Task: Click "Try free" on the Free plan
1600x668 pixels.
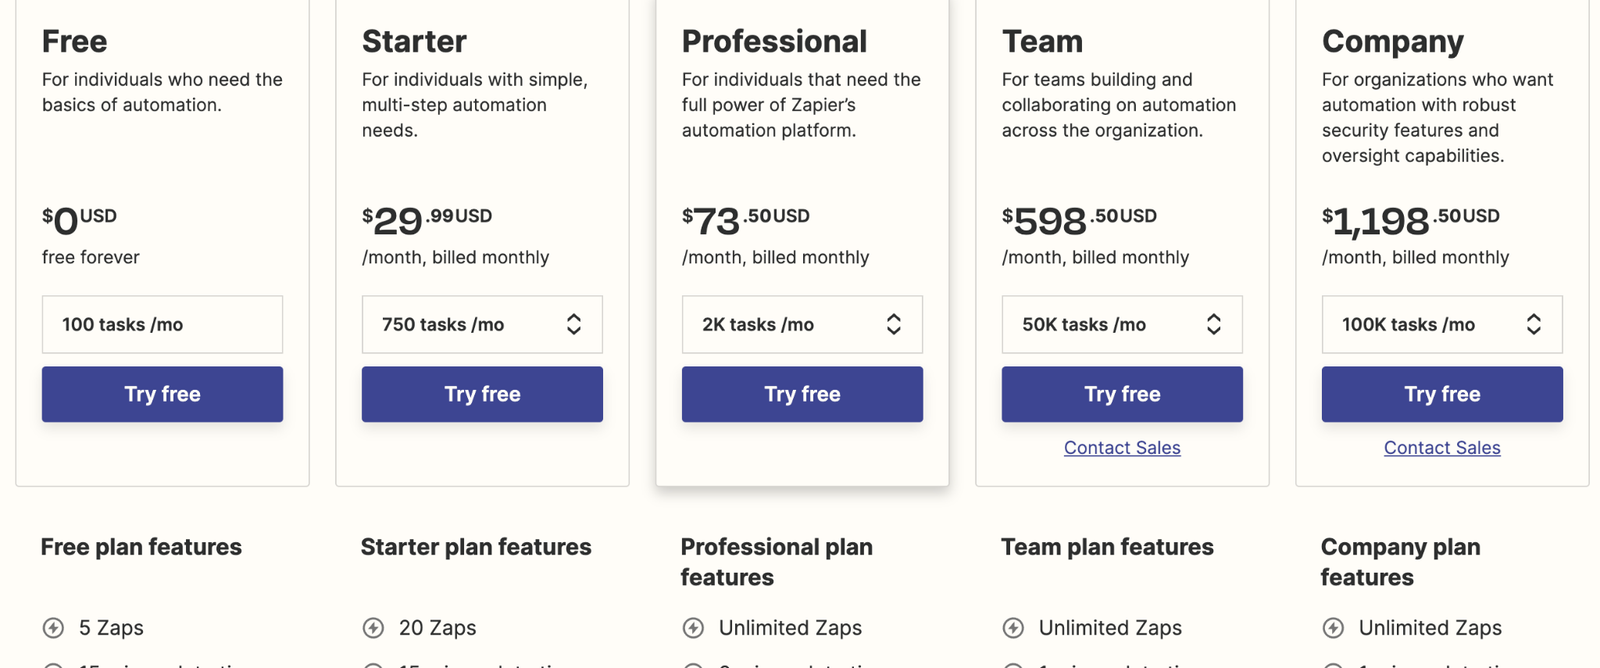Action: click(x=162, y=394)
